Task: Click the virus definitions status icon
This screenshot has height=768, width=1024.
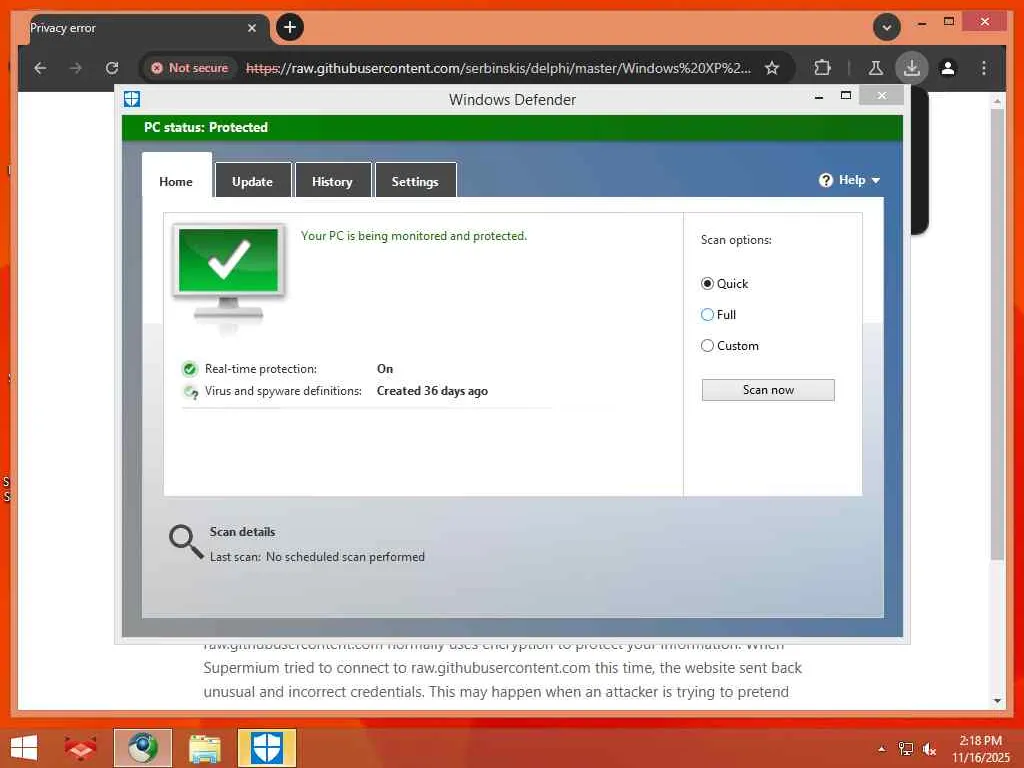Action: [x=190, y=392]
